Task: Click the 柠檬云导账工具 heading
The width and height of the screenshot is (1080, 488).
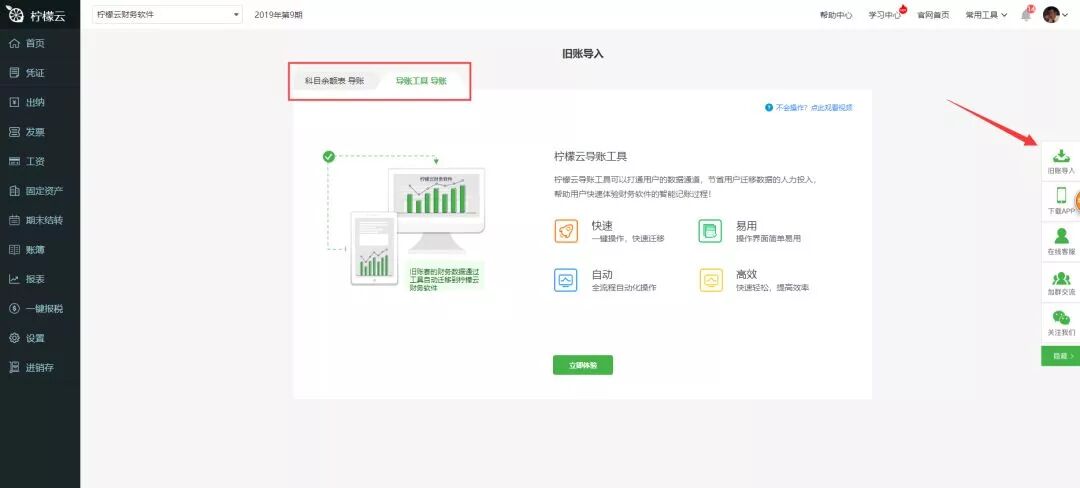Action: 590,156
